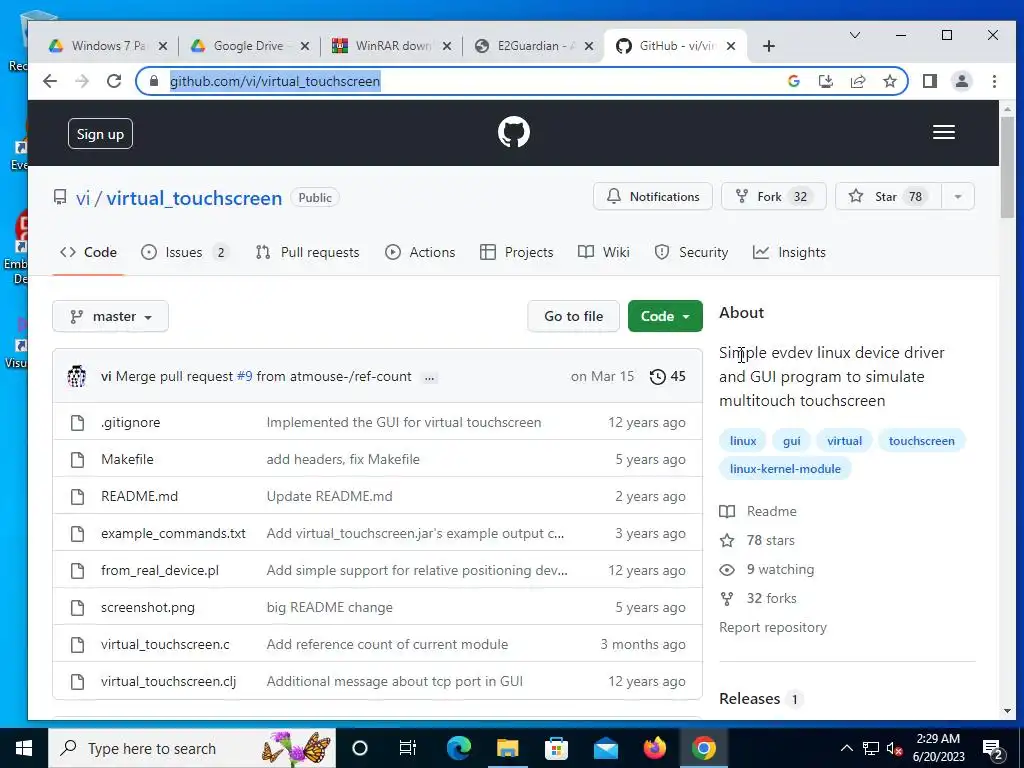The height and width of the screenshot is (768, 1024).
Task: Open the Projects tab
Action: (517, 252)
